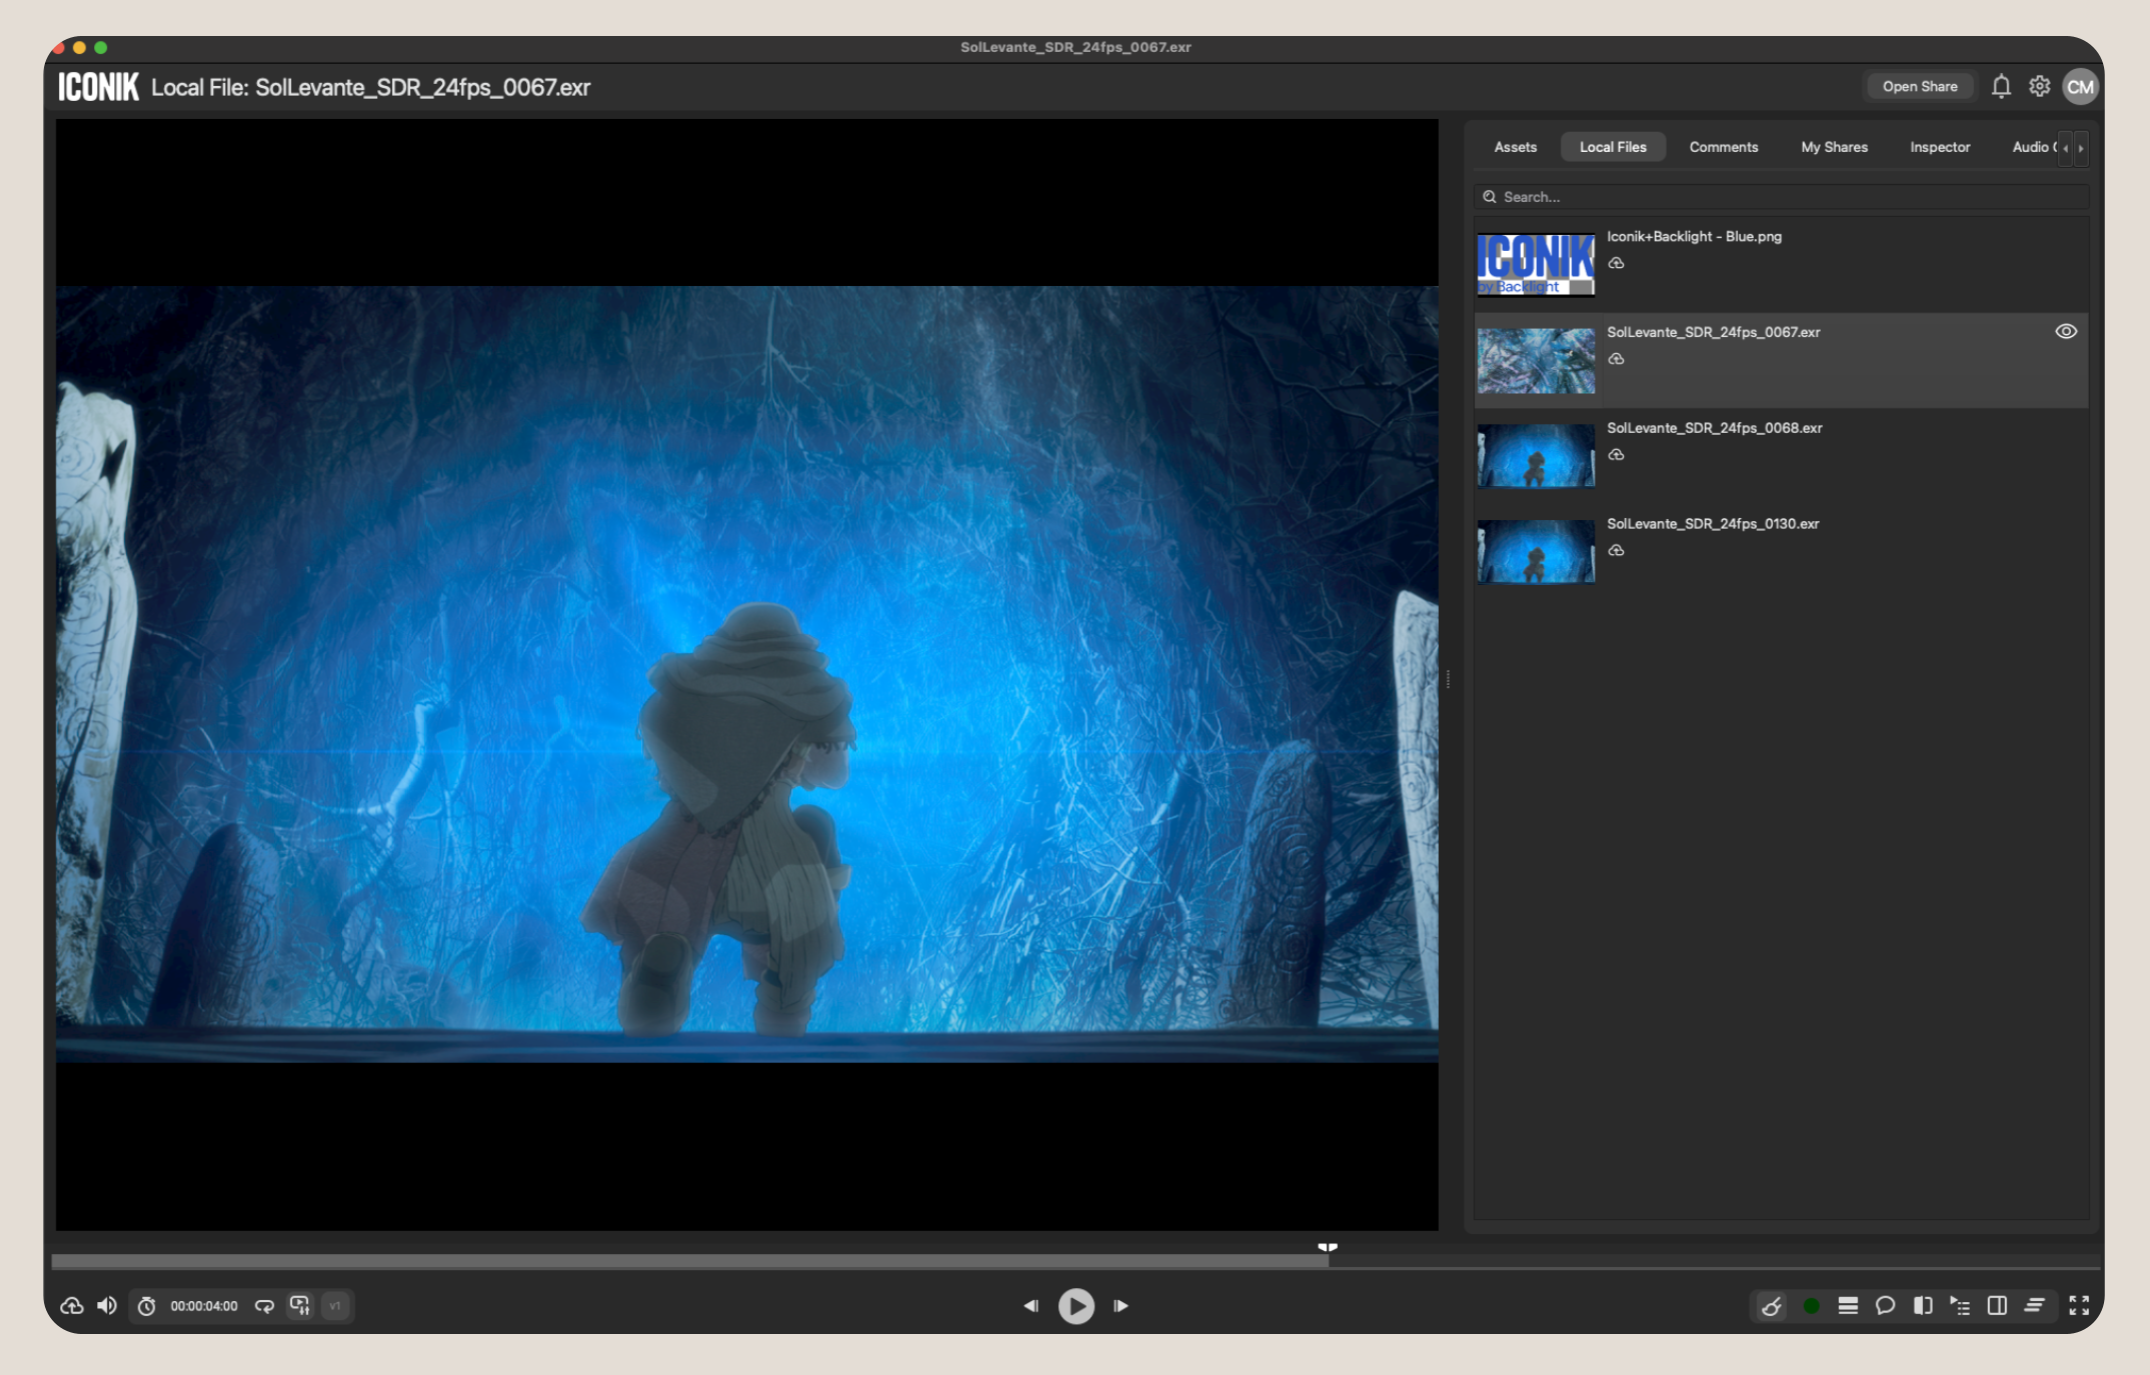Enter fullscreen mode
This screenshot has height=1375, width=2150.
click(2080, 1306)
